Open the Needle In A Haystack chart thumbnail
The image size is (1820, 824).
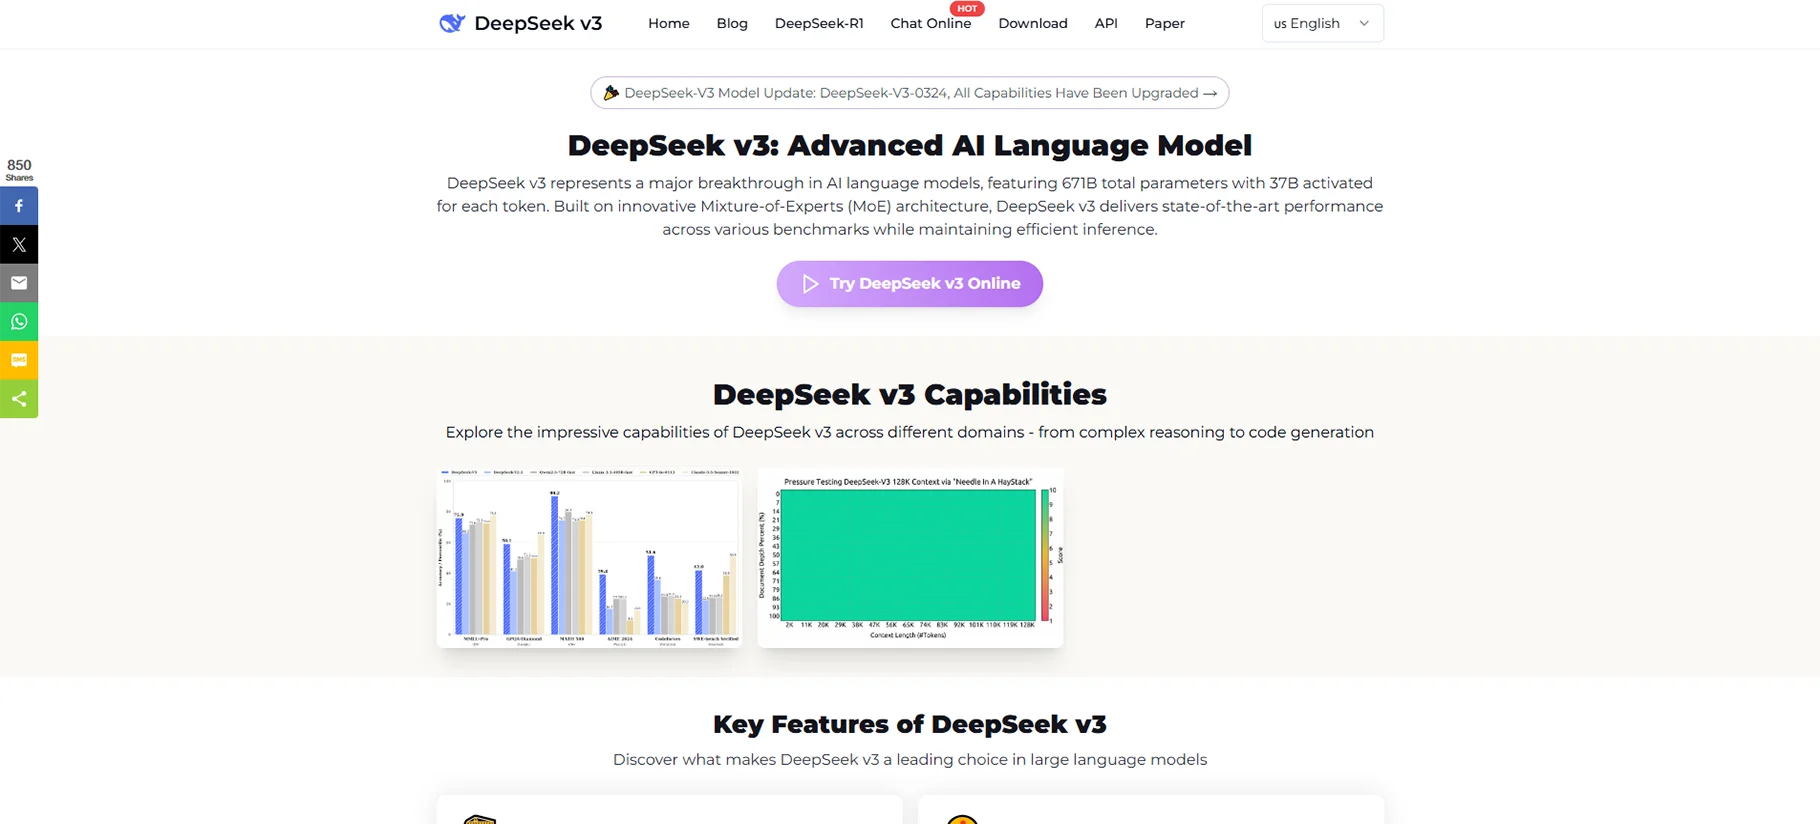(910, 557)
